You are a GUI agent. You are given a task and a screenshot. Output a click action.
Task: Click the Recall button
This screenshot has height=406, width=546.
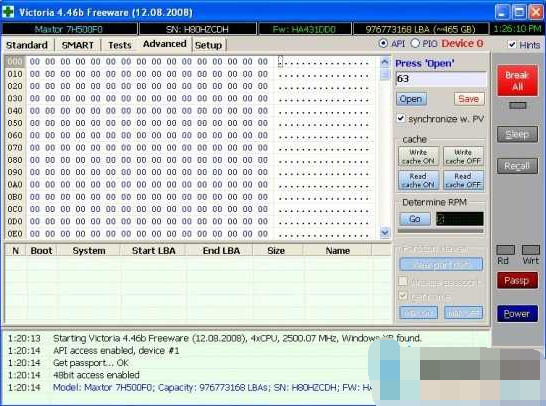(517, 166)
